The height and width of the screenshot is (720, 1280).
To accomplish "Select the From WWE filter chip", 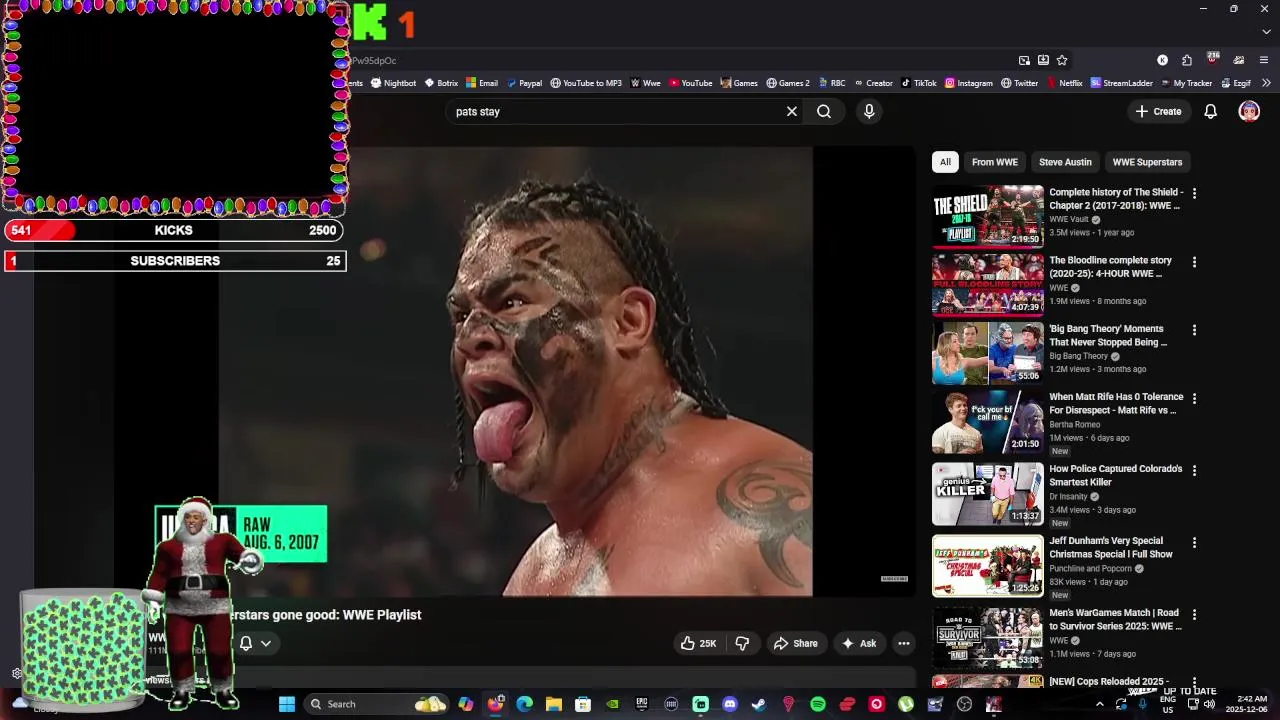I will 995,162.
